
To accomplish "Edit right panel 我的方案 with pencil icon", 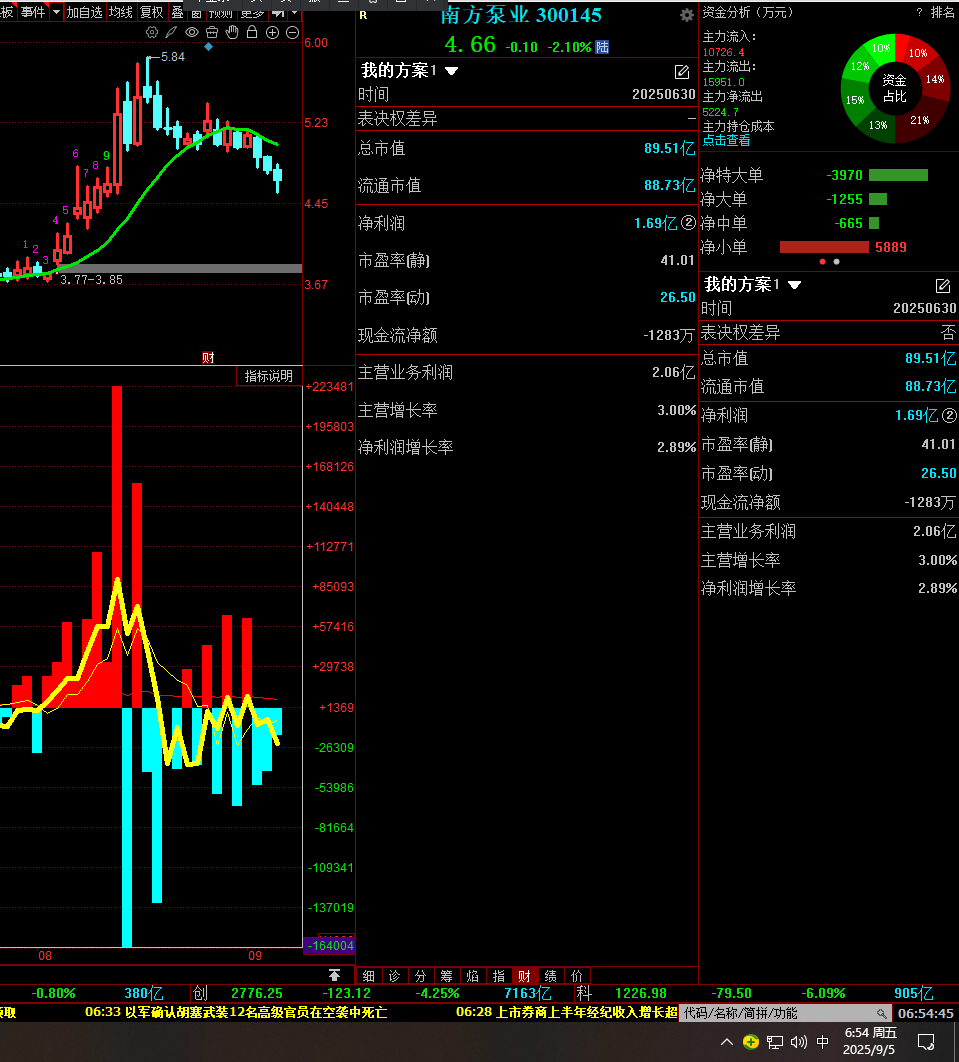I will click(943, 286).
